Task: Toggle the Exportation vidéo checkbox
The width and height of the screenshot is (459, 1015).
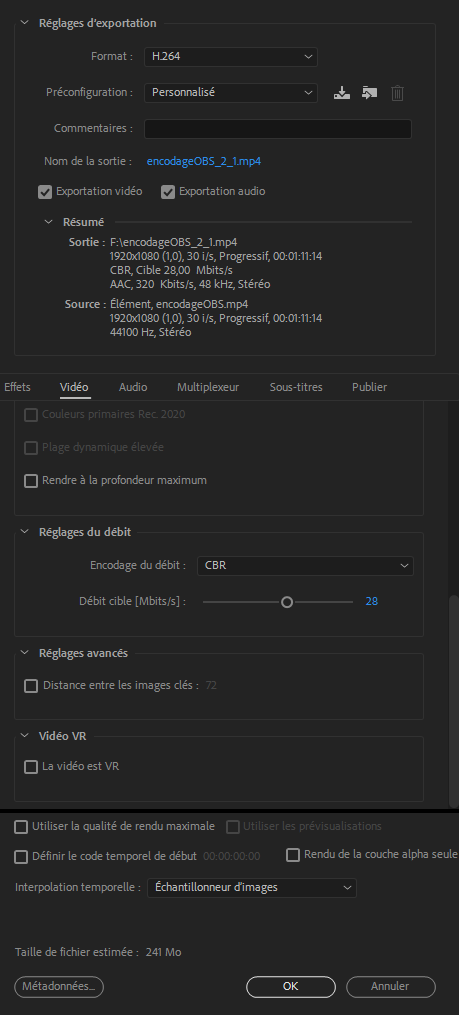Action: tap(45, 192)
